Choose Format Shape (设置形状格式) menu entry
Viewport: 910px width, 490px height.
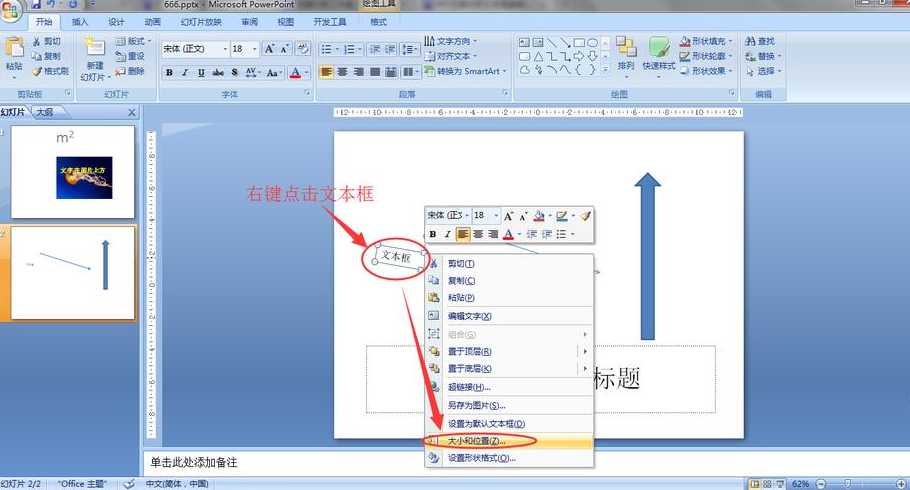click(x=510, y=458)
